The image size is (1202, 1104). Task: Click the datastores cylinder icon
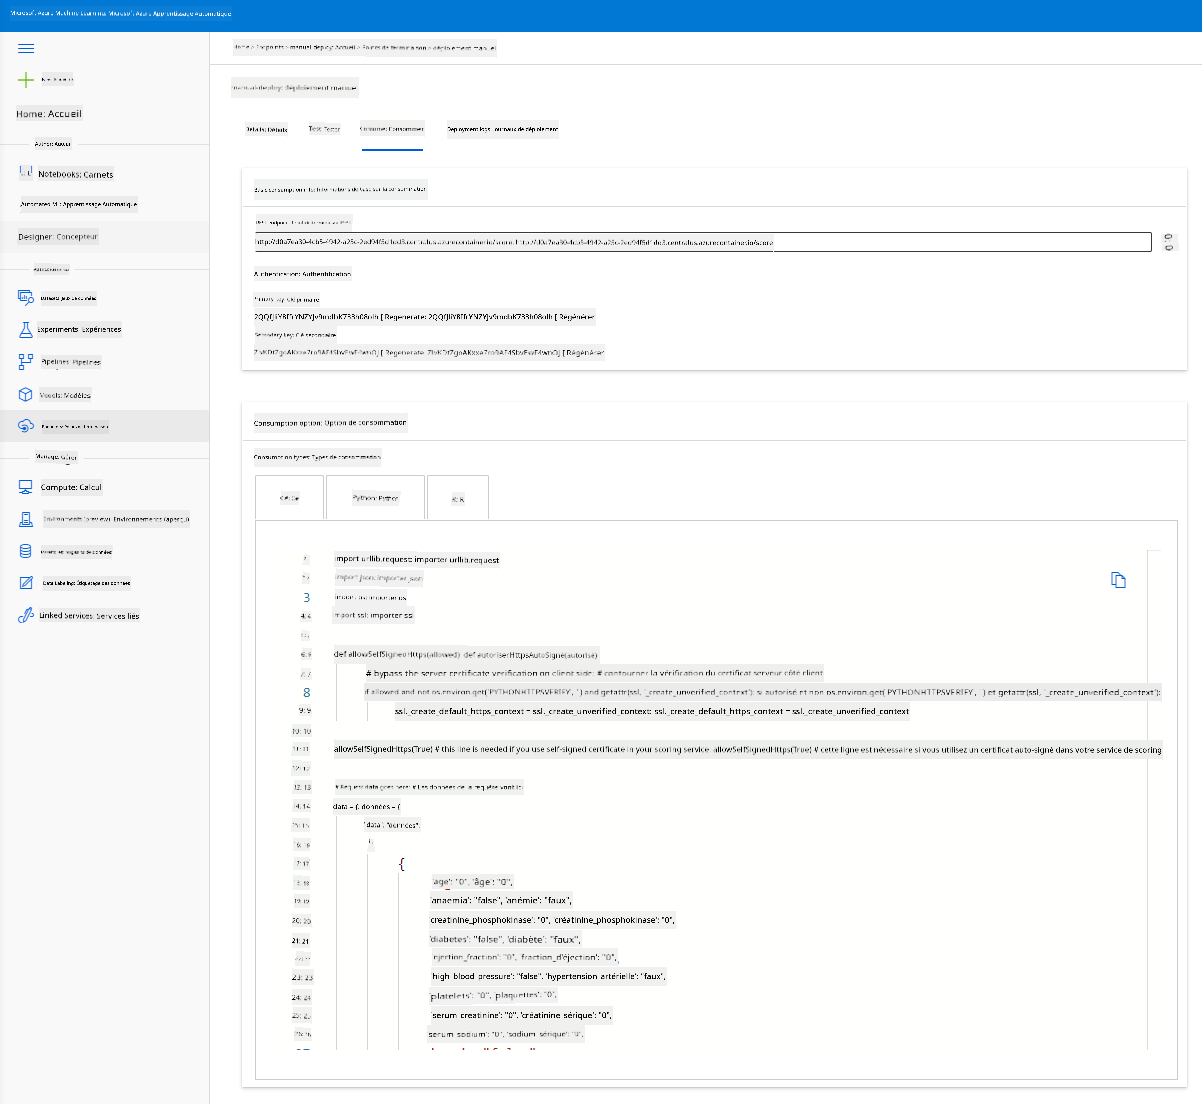pyautogui.click(x=26, y=551)
